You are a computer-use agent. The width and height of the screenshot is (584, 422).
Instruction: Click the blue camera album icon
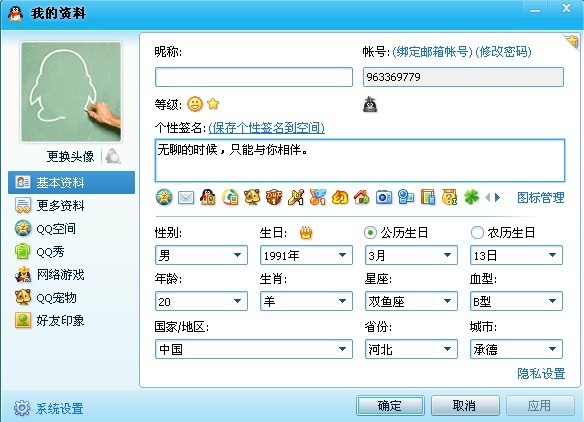click(x=384, y=197)
